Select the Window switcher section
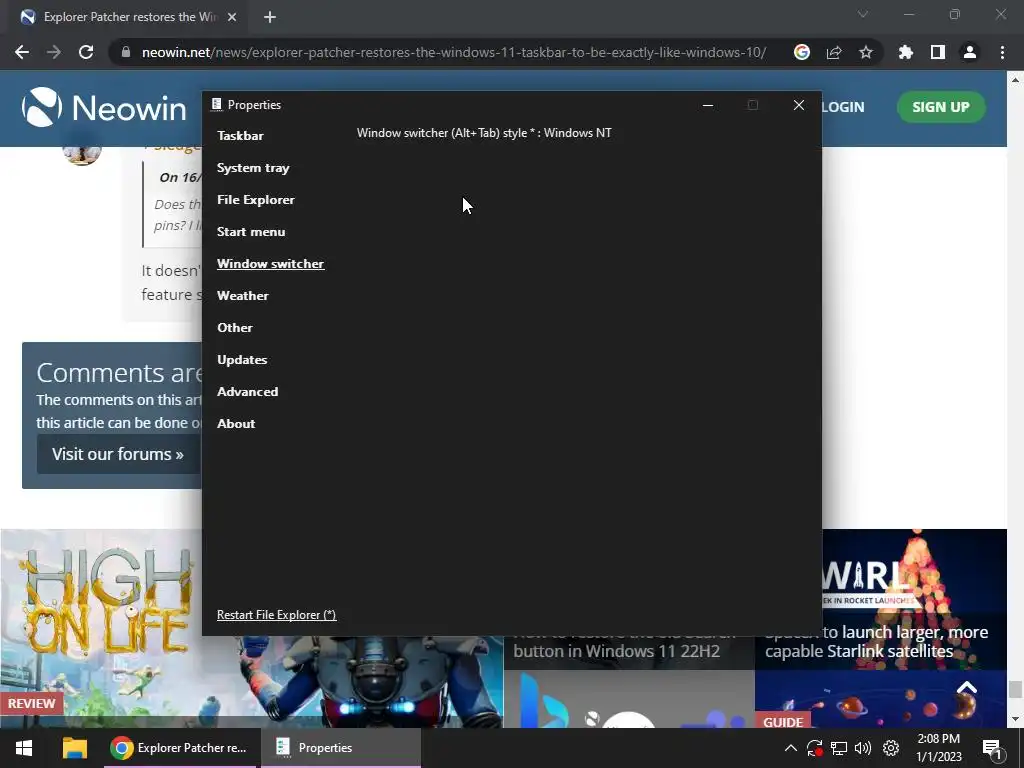Screen dimensions: 1024x768 [270, 264]
